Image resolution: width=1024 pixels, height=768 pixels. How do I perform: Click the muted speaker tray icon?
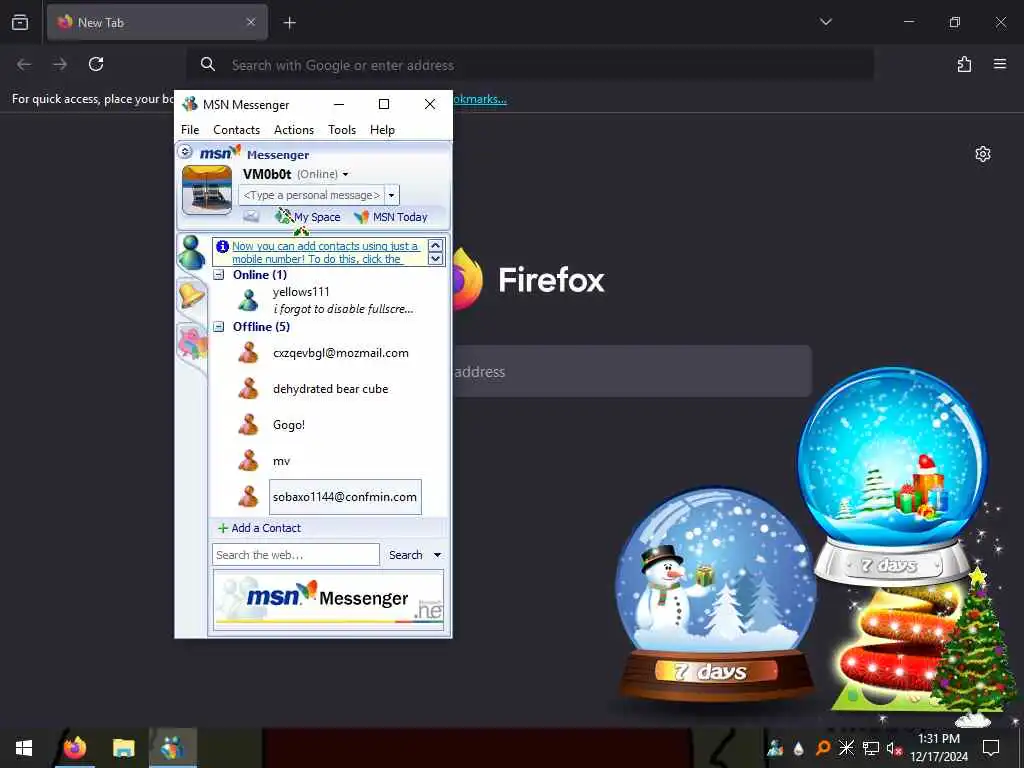(x=894, y=748)
